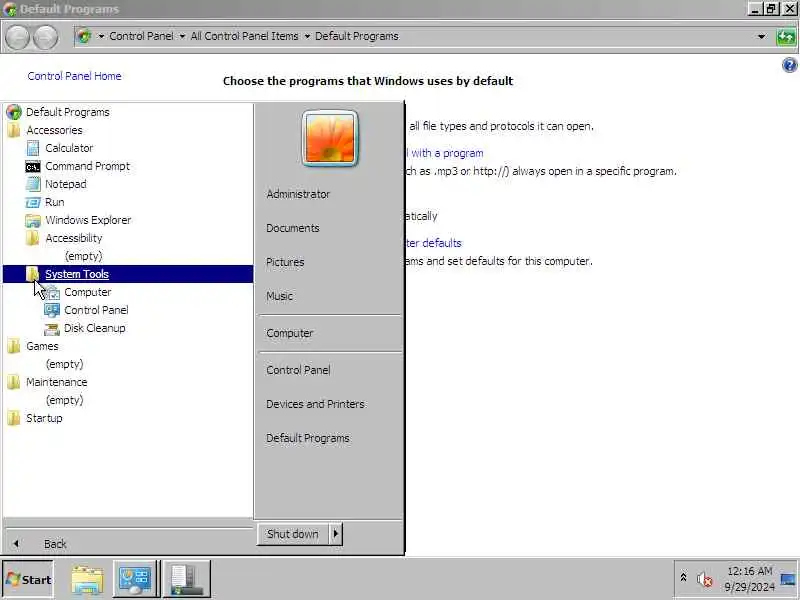Click the taskbar clock
This screenshot has height=600, width=800.
pos(749,579)
